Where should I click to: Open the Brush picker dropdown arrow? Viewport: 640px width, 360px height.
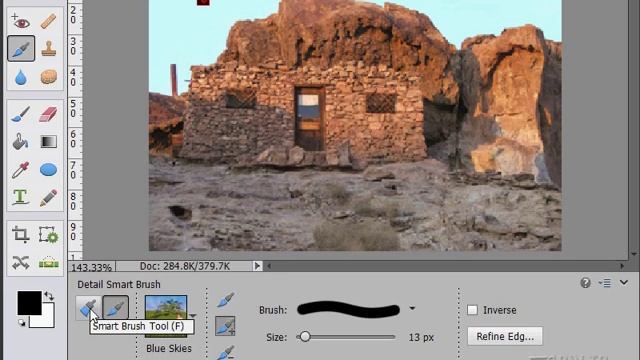coord(412,309)
